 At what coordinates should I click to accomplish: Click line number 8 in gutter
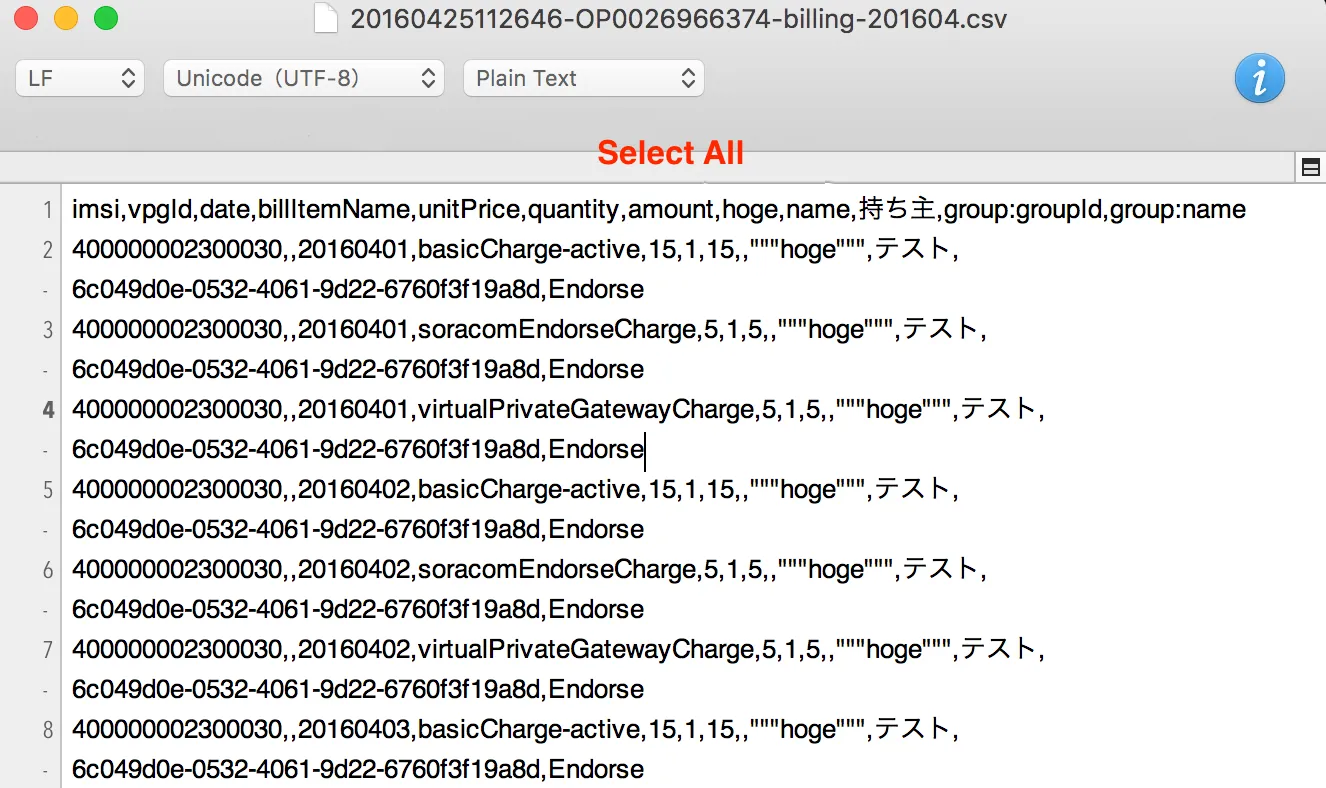pyautogui.click(x=48, y=730)
